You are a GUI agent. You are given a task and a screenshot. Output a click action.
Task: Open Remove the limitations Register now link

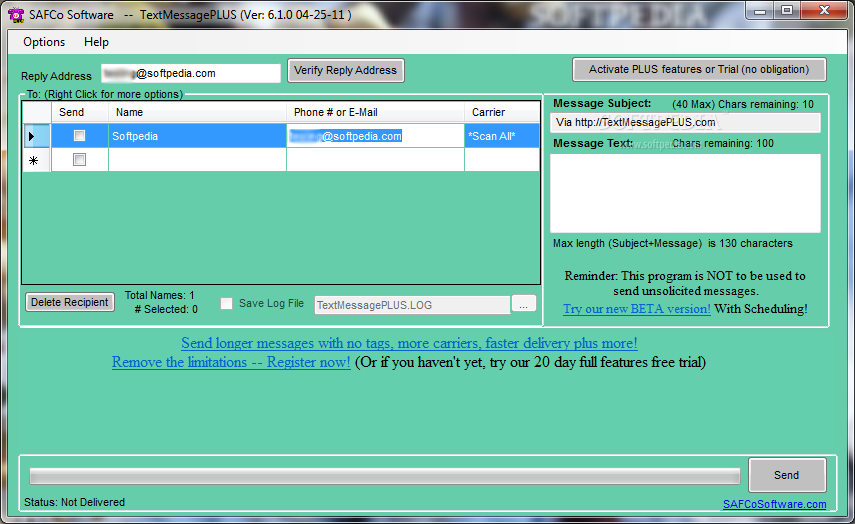(231, 362)
